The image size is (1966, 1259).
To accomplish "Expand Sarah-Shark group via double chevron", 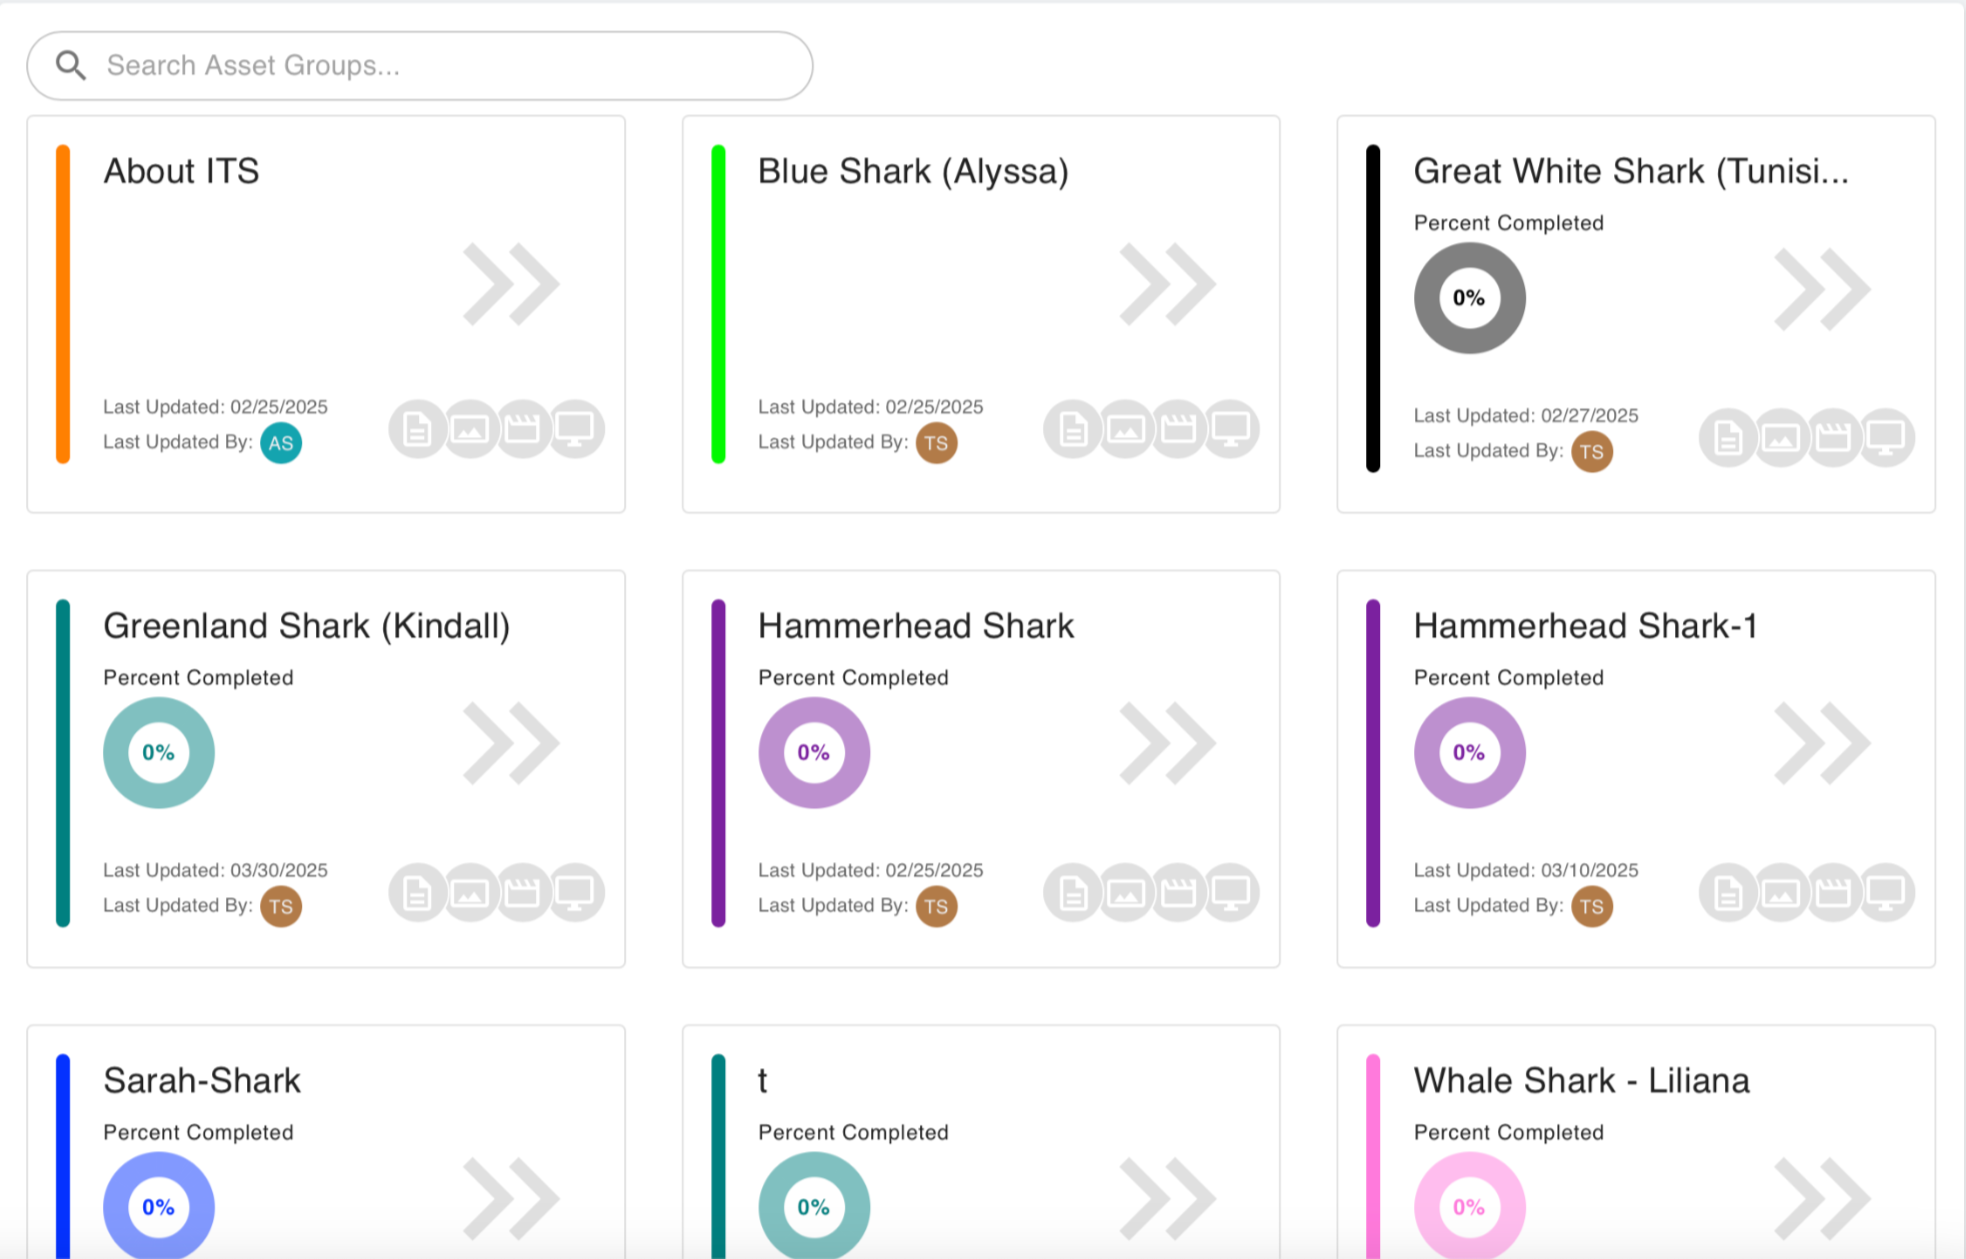I will click(511, 1198).
